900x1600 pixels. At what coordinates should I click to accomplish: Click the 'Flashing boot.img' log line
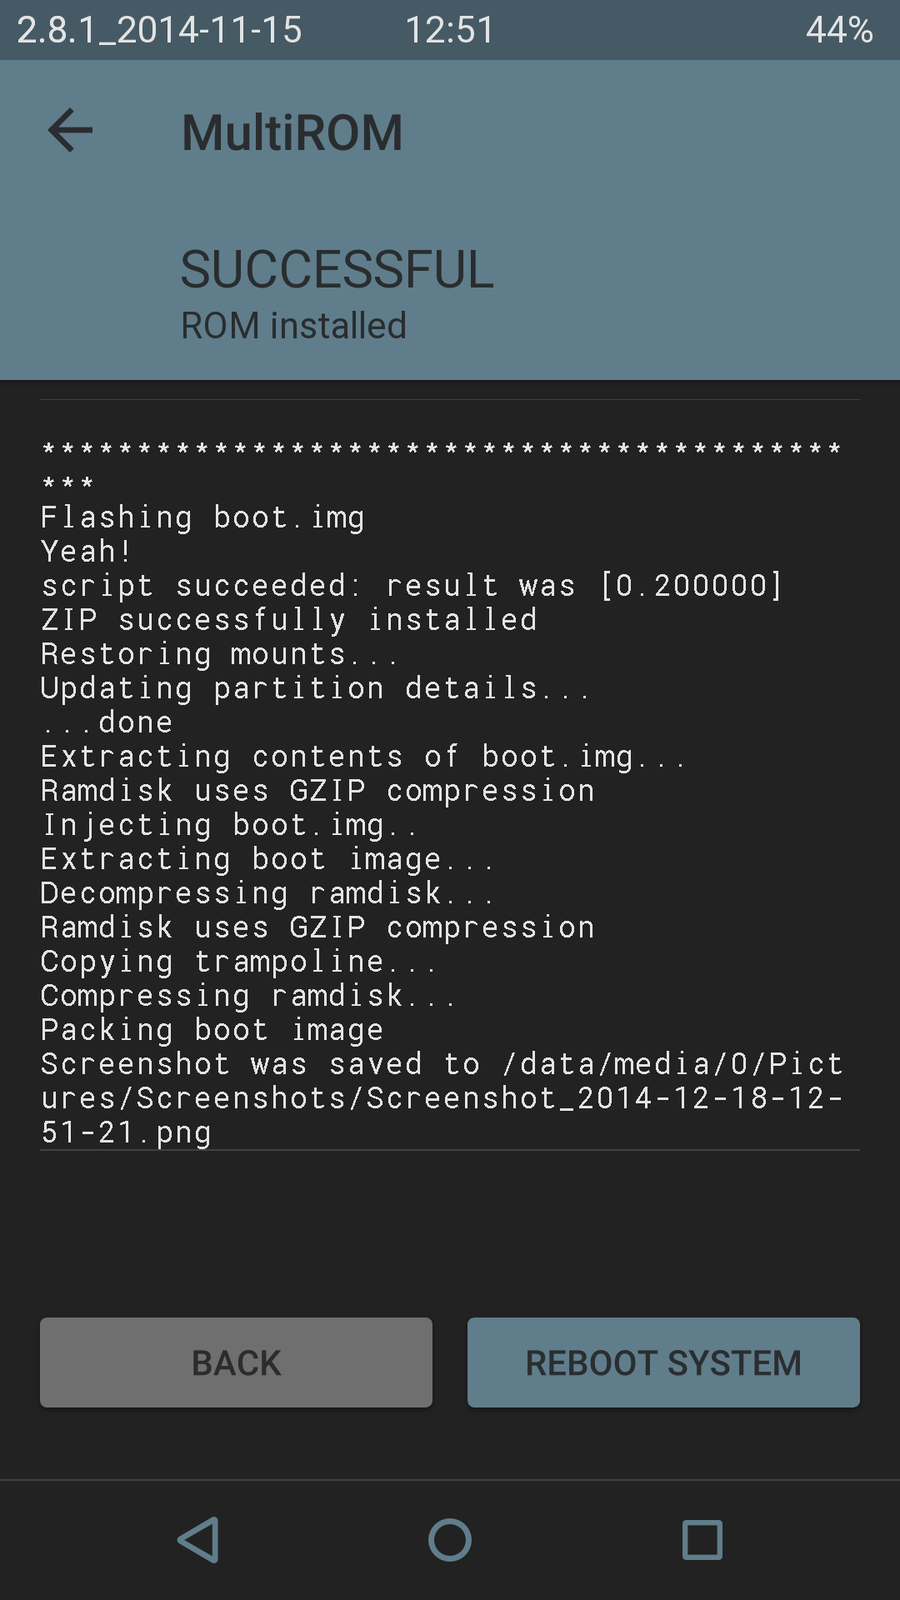click(203, 518)
